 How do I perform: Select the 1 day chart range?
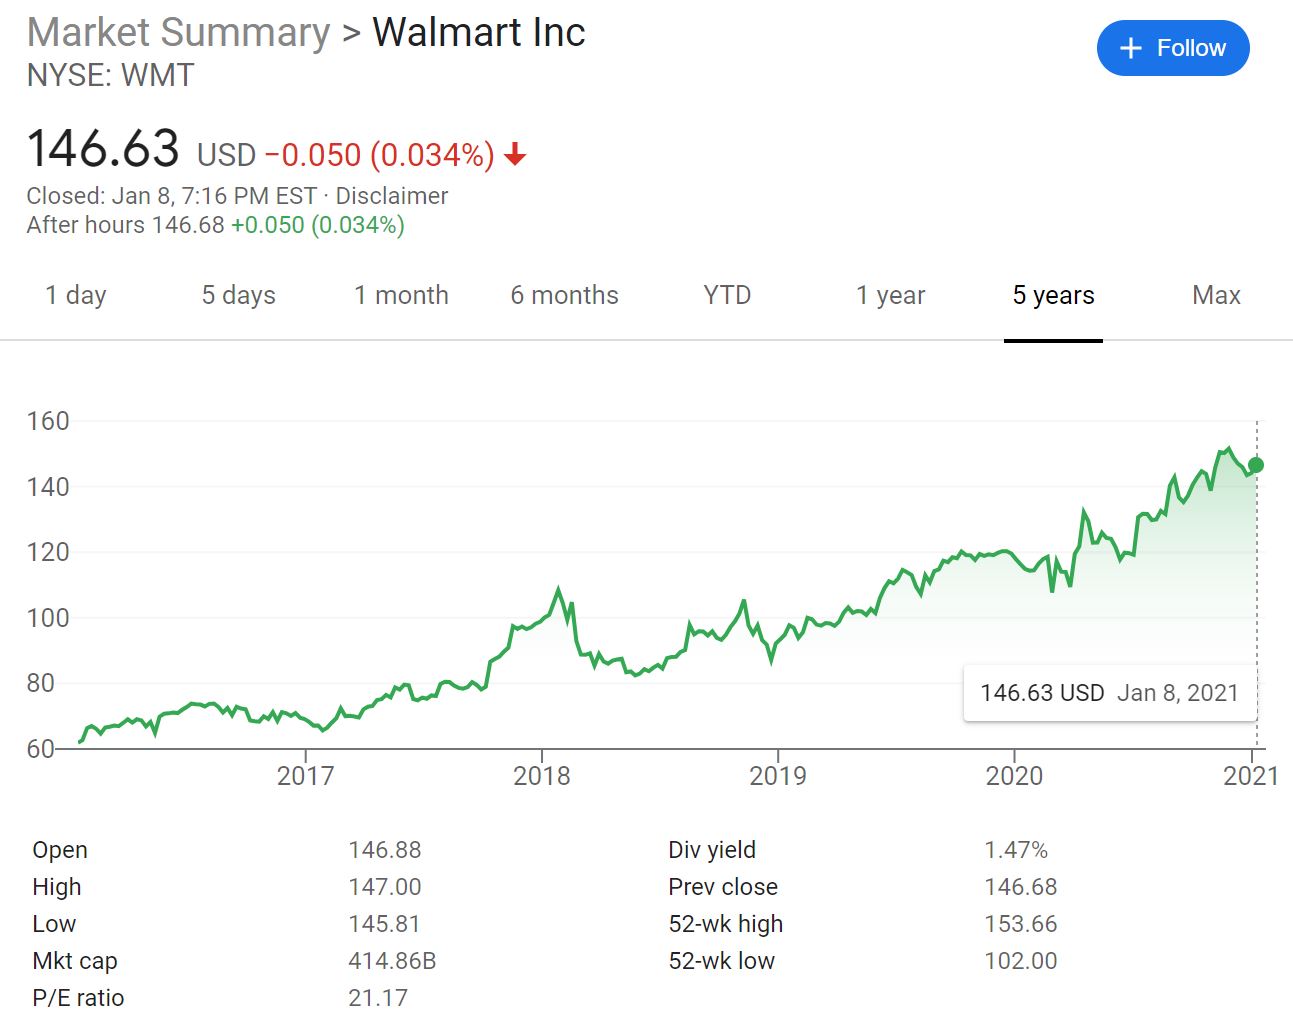pyautogui.click(x=75, y=295)
